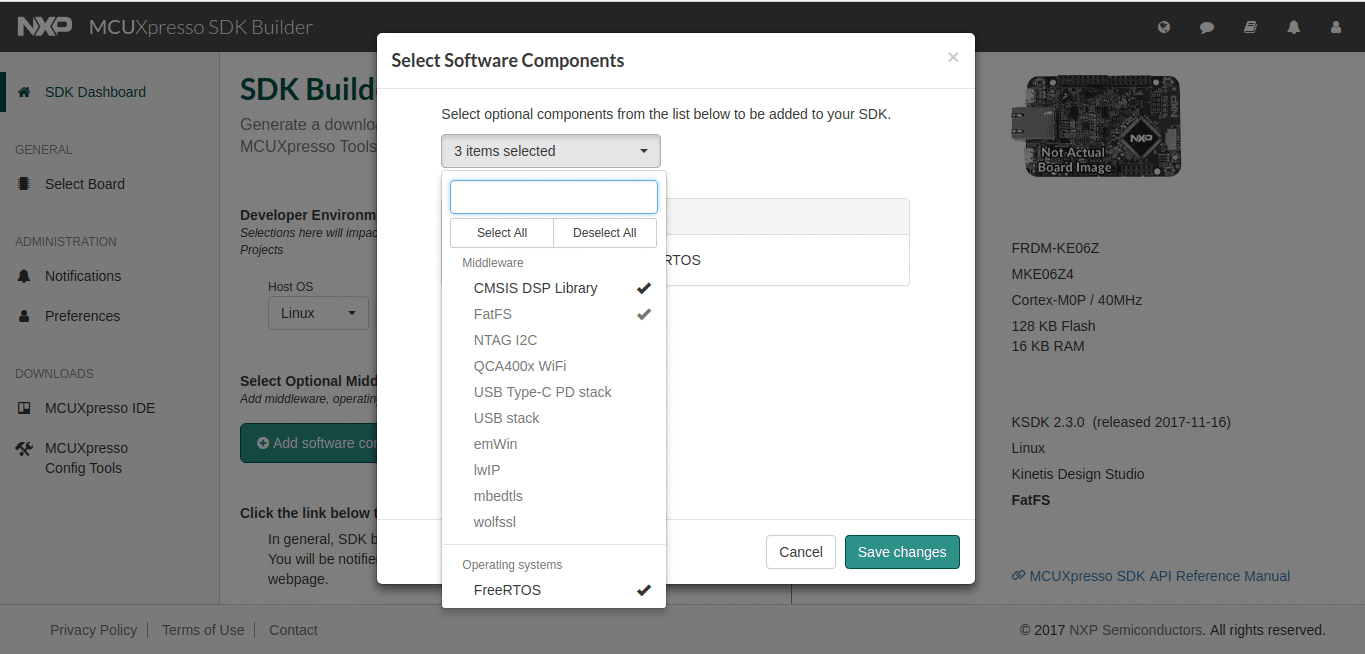
Task: Open Contact footer link
Action: point(293,630)
